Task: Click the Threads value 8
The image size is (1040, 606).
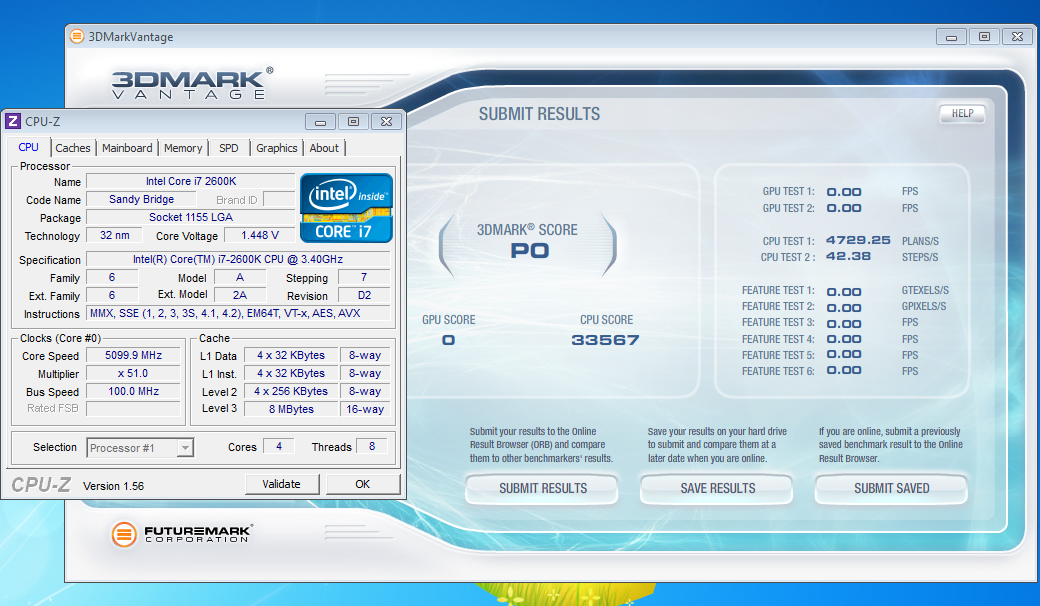Action: (371, 446)
